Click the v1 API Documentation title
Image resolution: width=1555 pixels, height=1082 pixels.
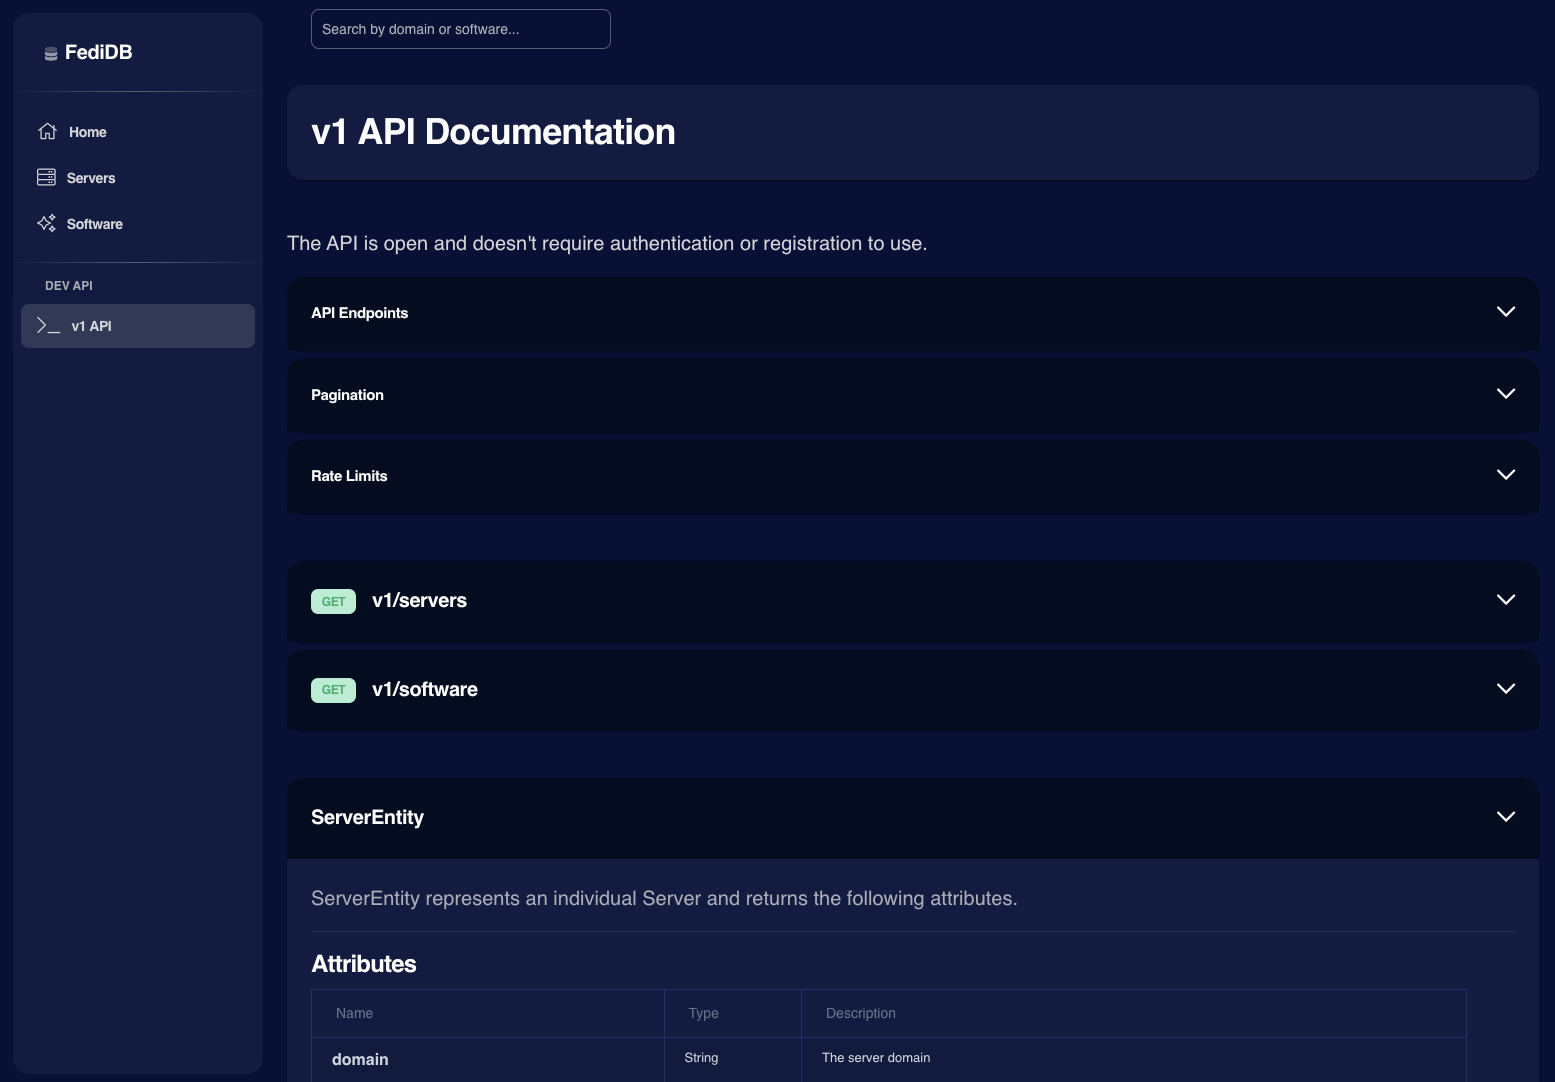(493, 132)
